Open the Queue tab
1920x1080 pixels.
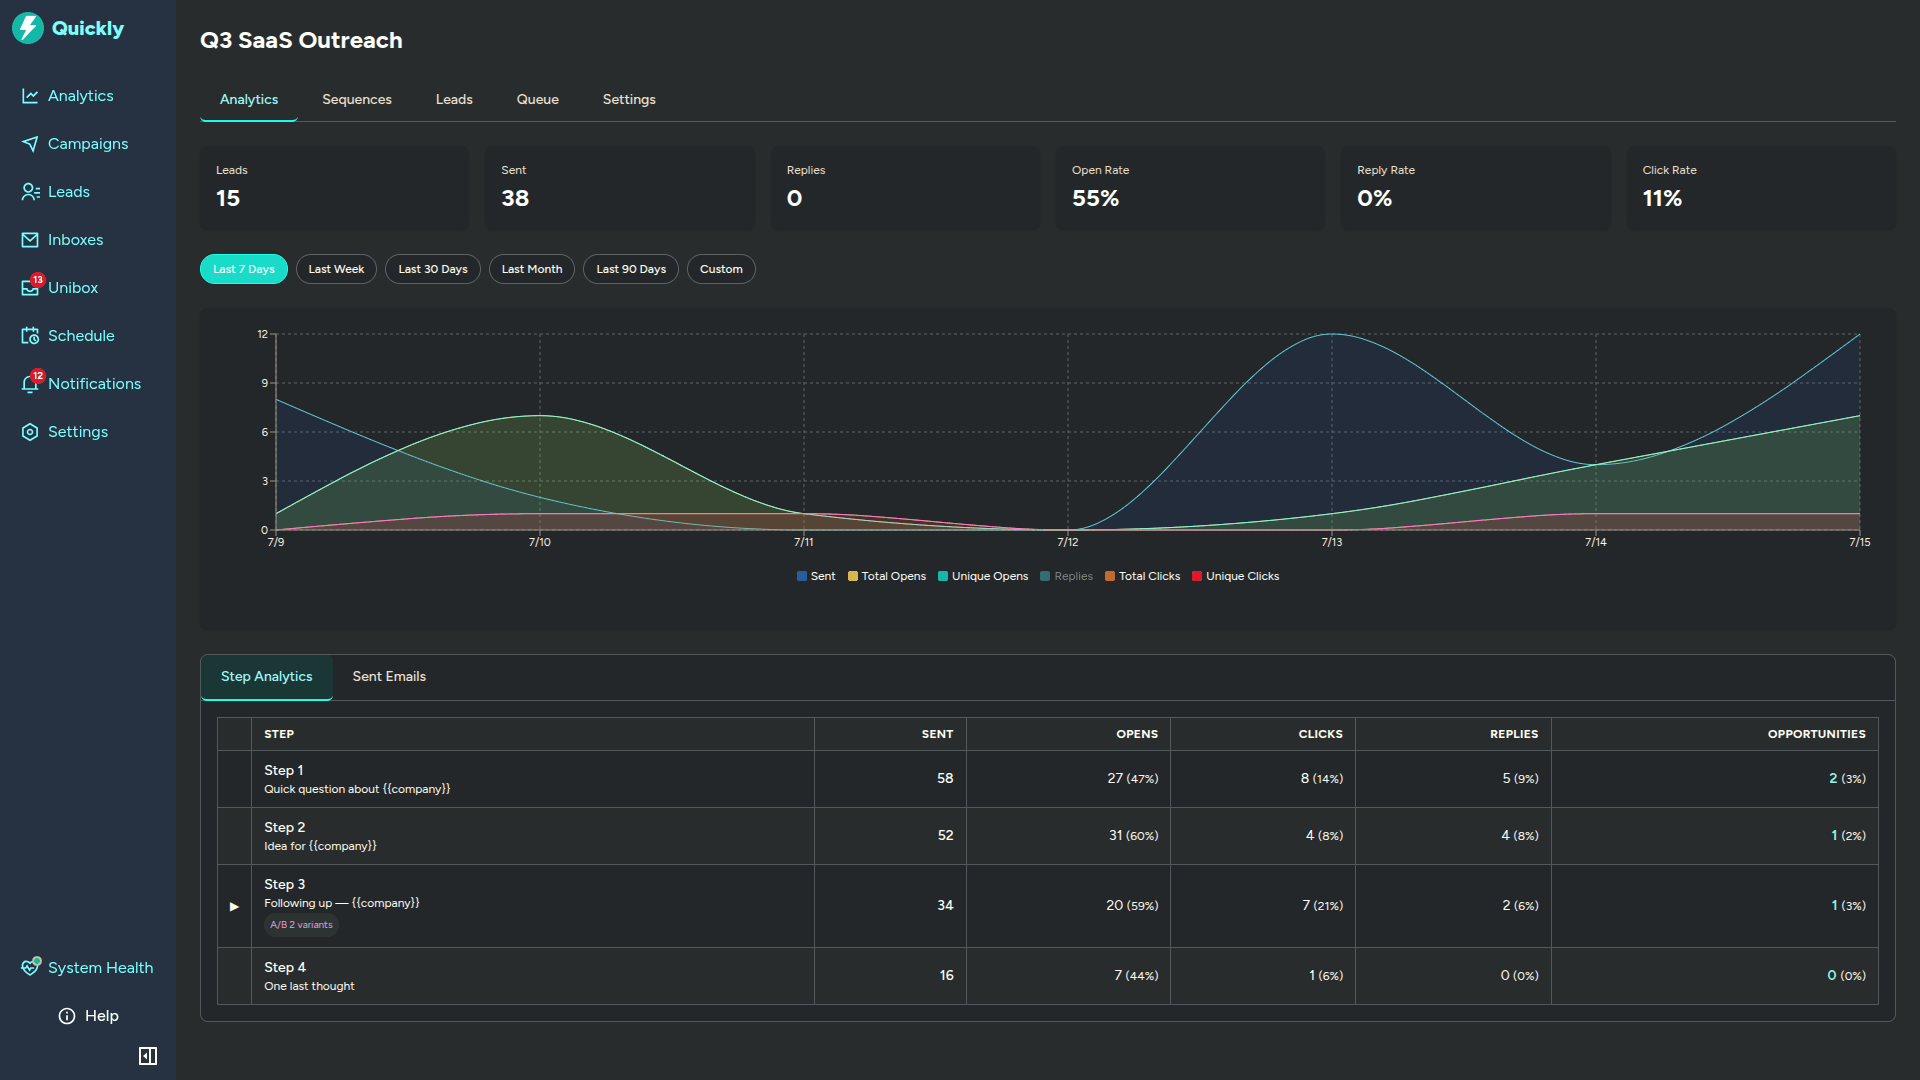[538, 100]
